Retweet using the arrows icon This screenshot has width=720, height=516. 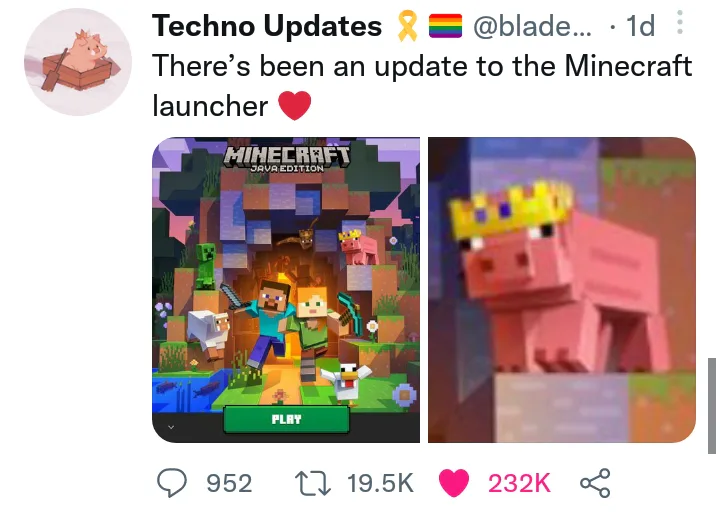pyautogui.click(x=312, y=483)
